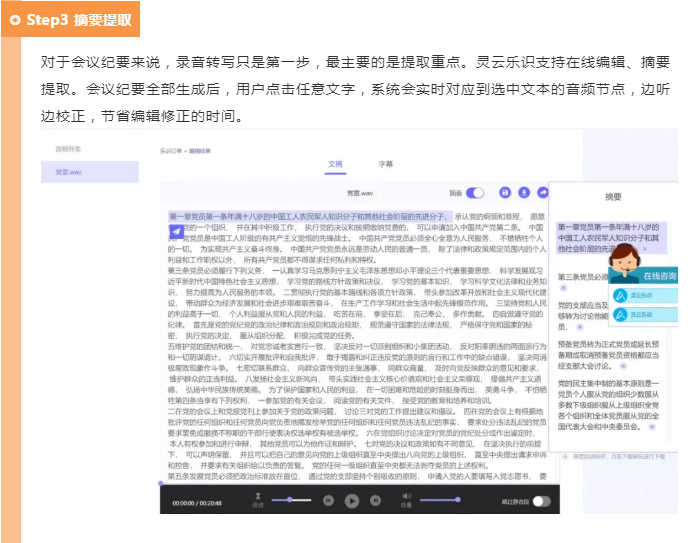
Task: Click the share arrow icon
Action: (x=543, y=192)
